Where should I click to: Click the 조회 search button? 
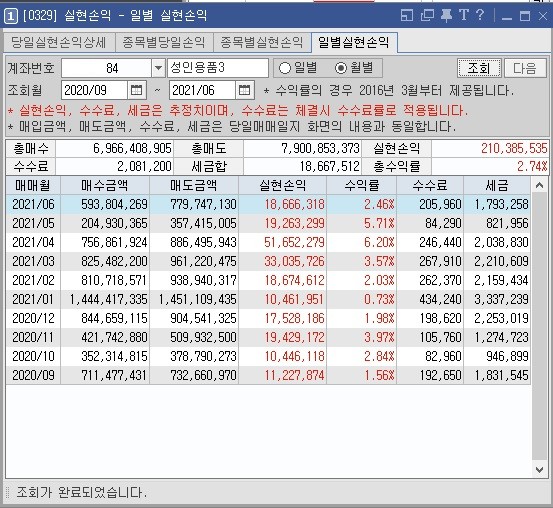pyautogui.click(x=479, y=68)
